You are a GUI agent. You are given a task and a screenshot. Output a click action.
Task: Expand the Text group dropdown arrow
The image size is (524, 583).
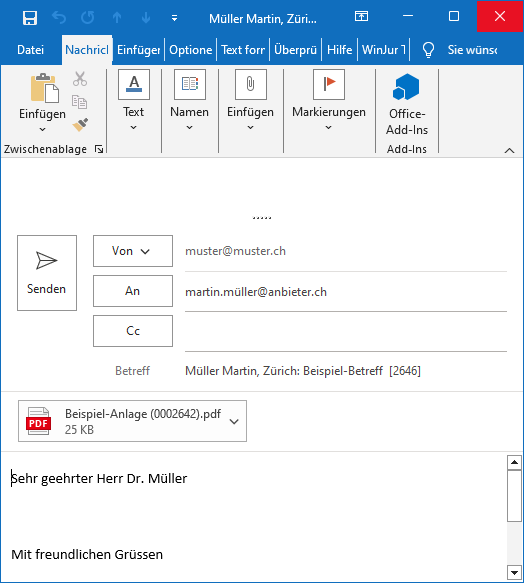pyautogui.click(x=134, y=128)
